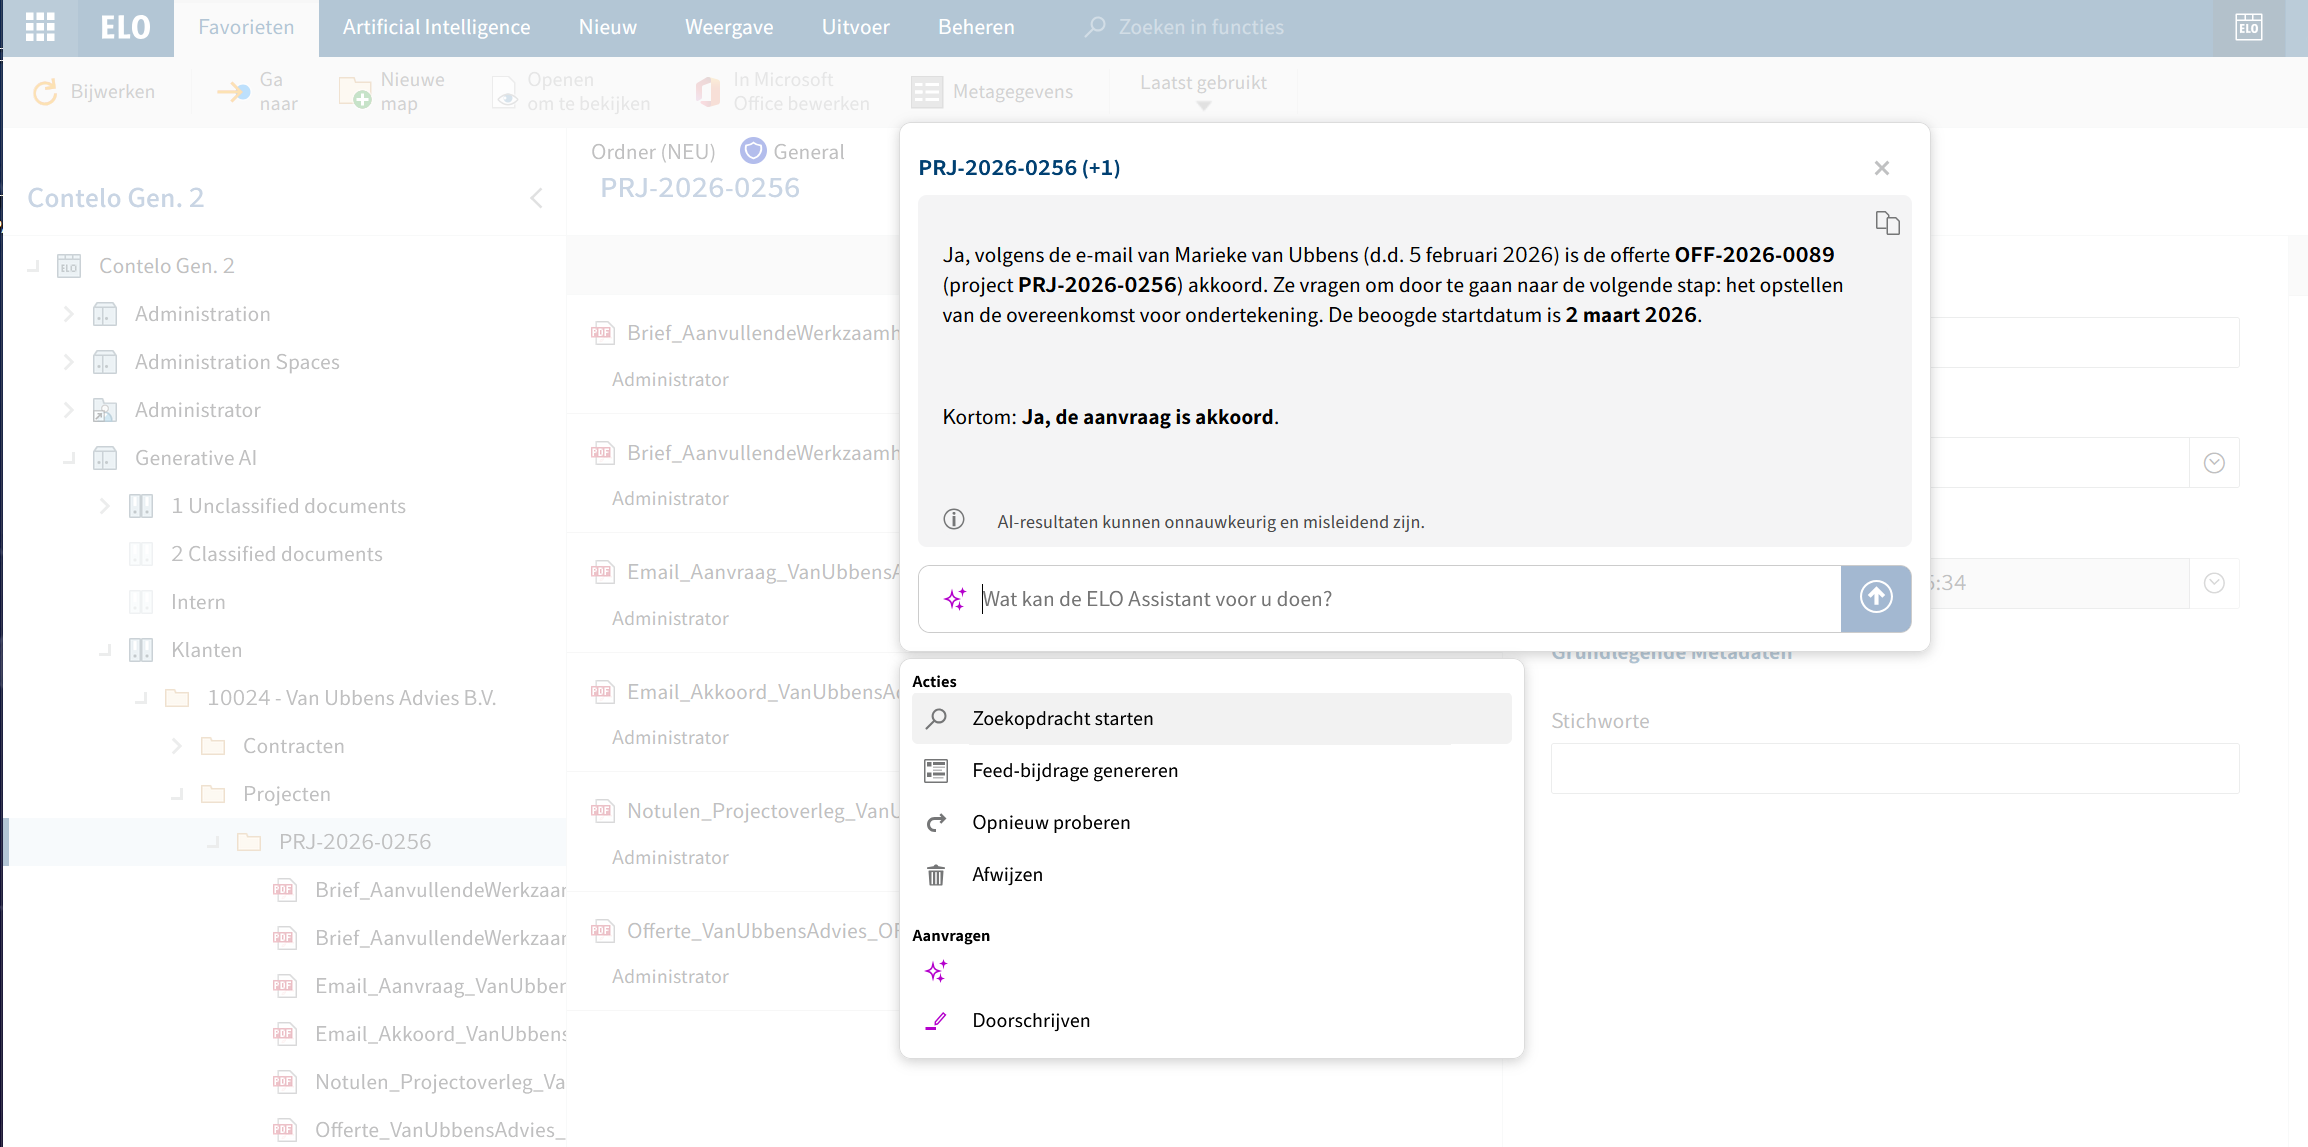This screenshot has width=2308, height=1147.
Task: Choose Feed-bijdrage genereren
Action: tap(1212, 770)
